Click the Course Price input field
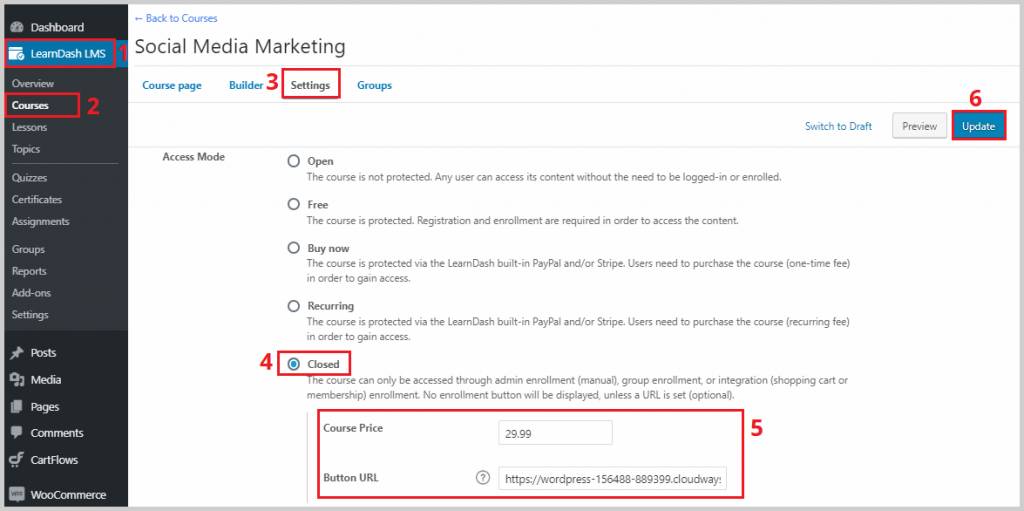Image resolution: width=1024 pixels, height=511 pixels. point(555,433)
